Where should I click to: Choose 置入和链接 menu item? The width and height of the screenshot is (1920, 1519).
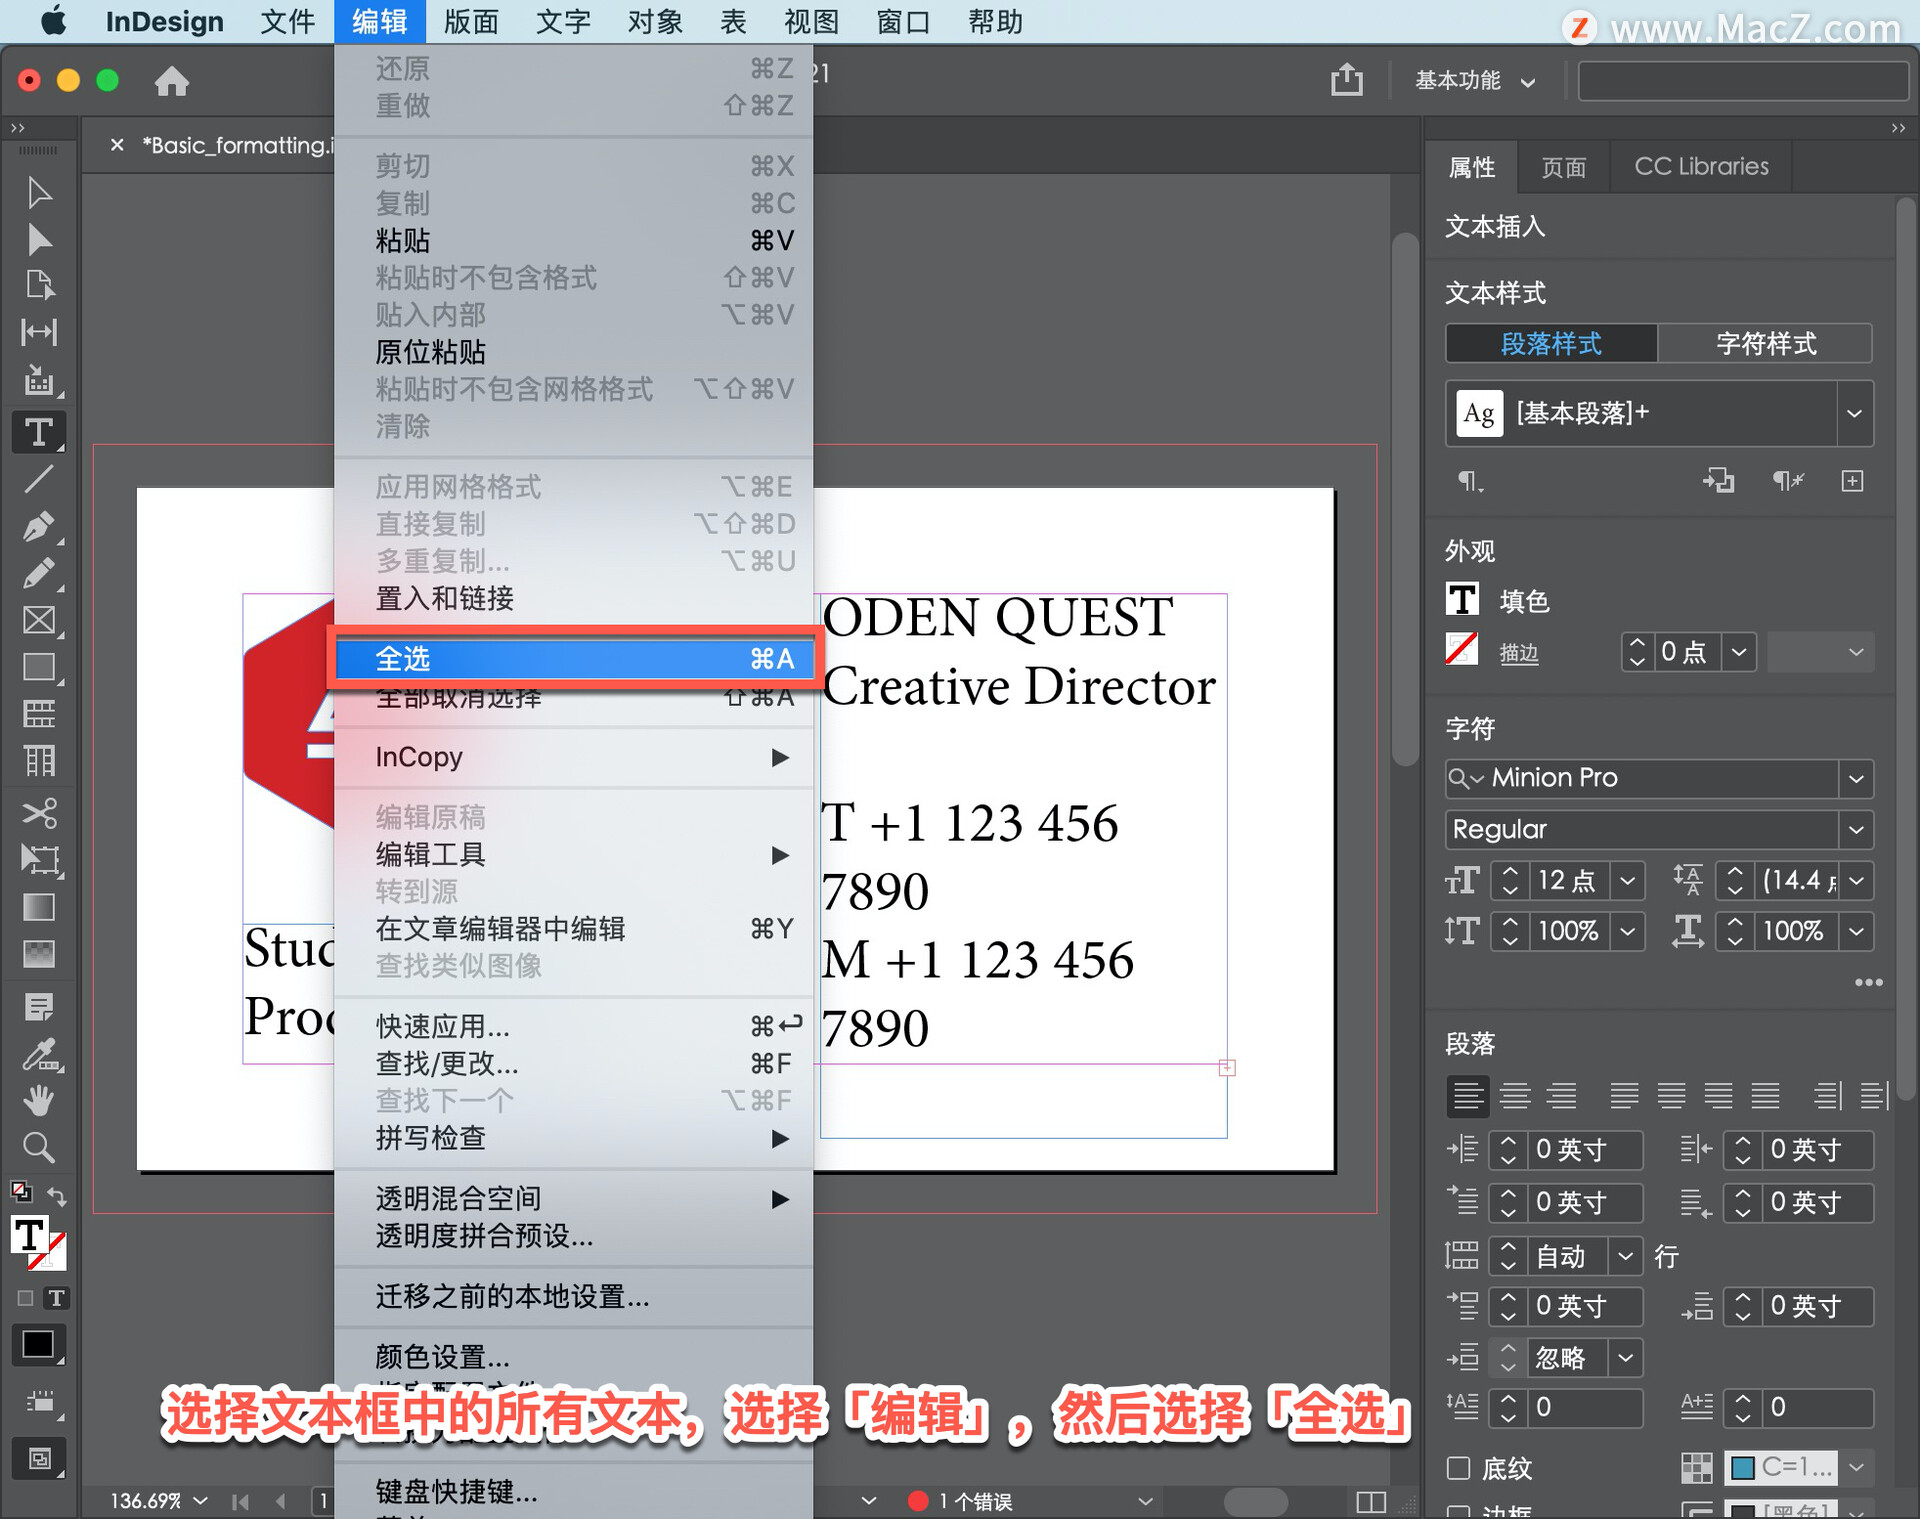pos(574,598)
